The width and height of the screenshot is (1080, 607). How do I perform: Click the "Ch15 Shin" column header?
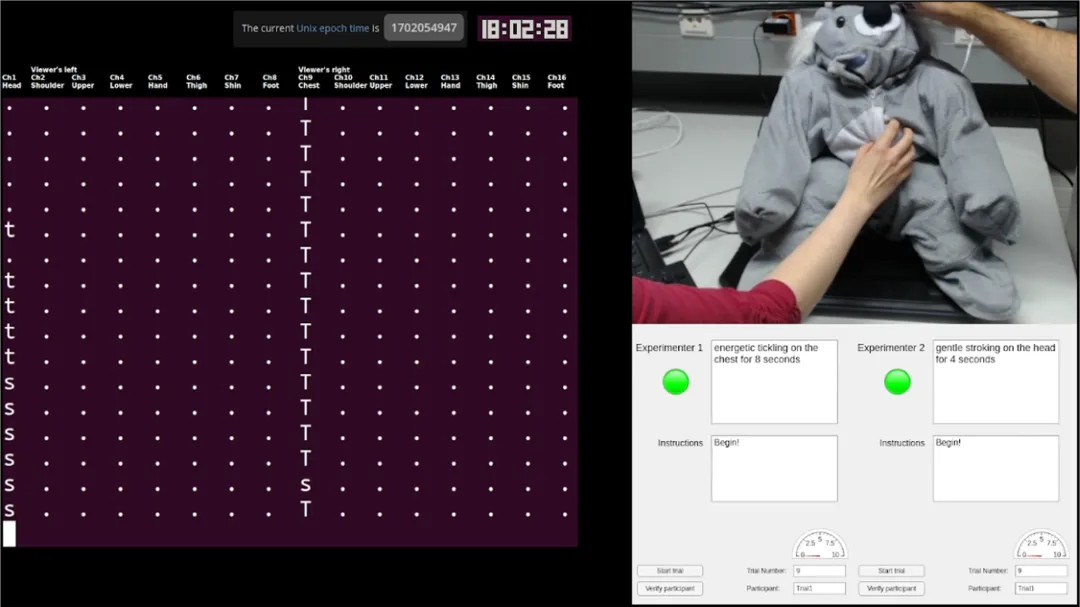pos(521,81)
